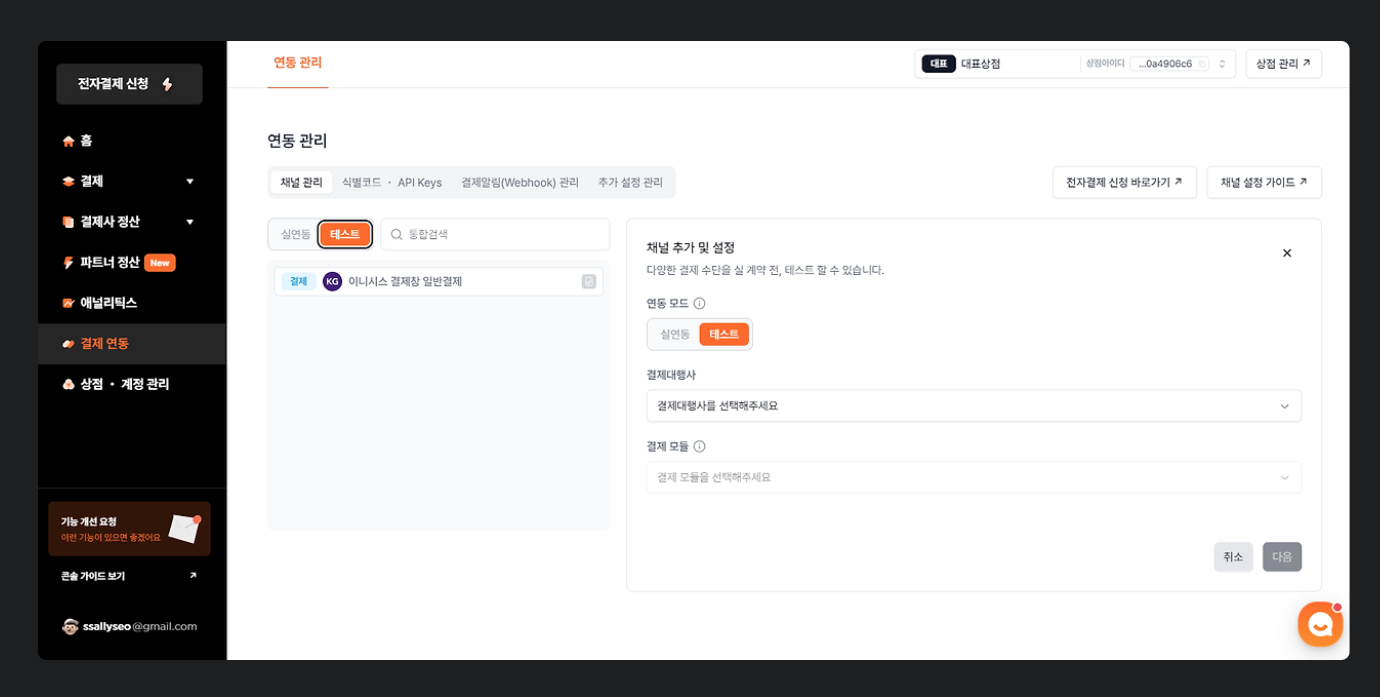Set 연동 모드 to 실연동 in the panel
1380x697 pixels.
[675, 334]
